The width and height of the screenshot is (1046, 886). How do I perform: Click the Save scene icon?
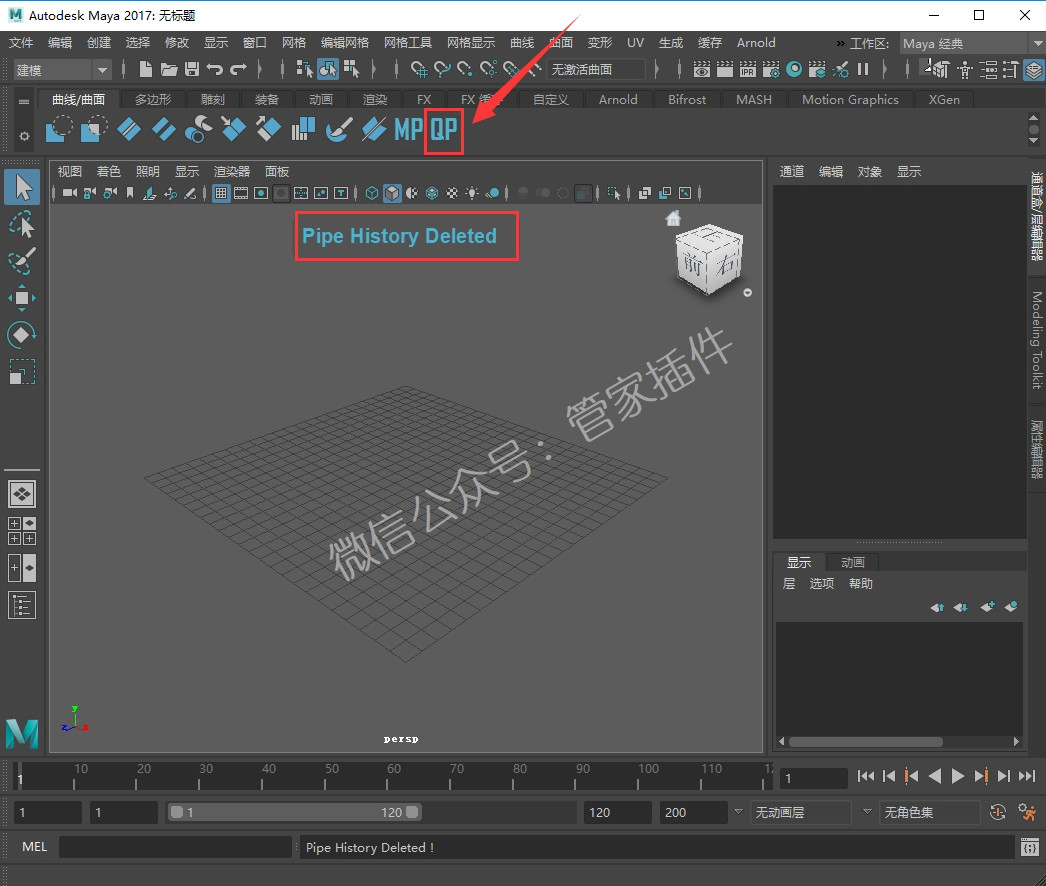coord(191,69)
